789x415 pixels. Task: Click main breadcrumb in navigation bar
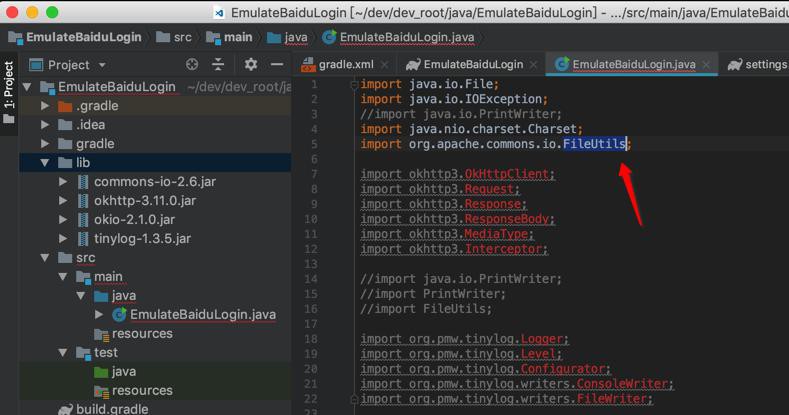coord(229,37)
